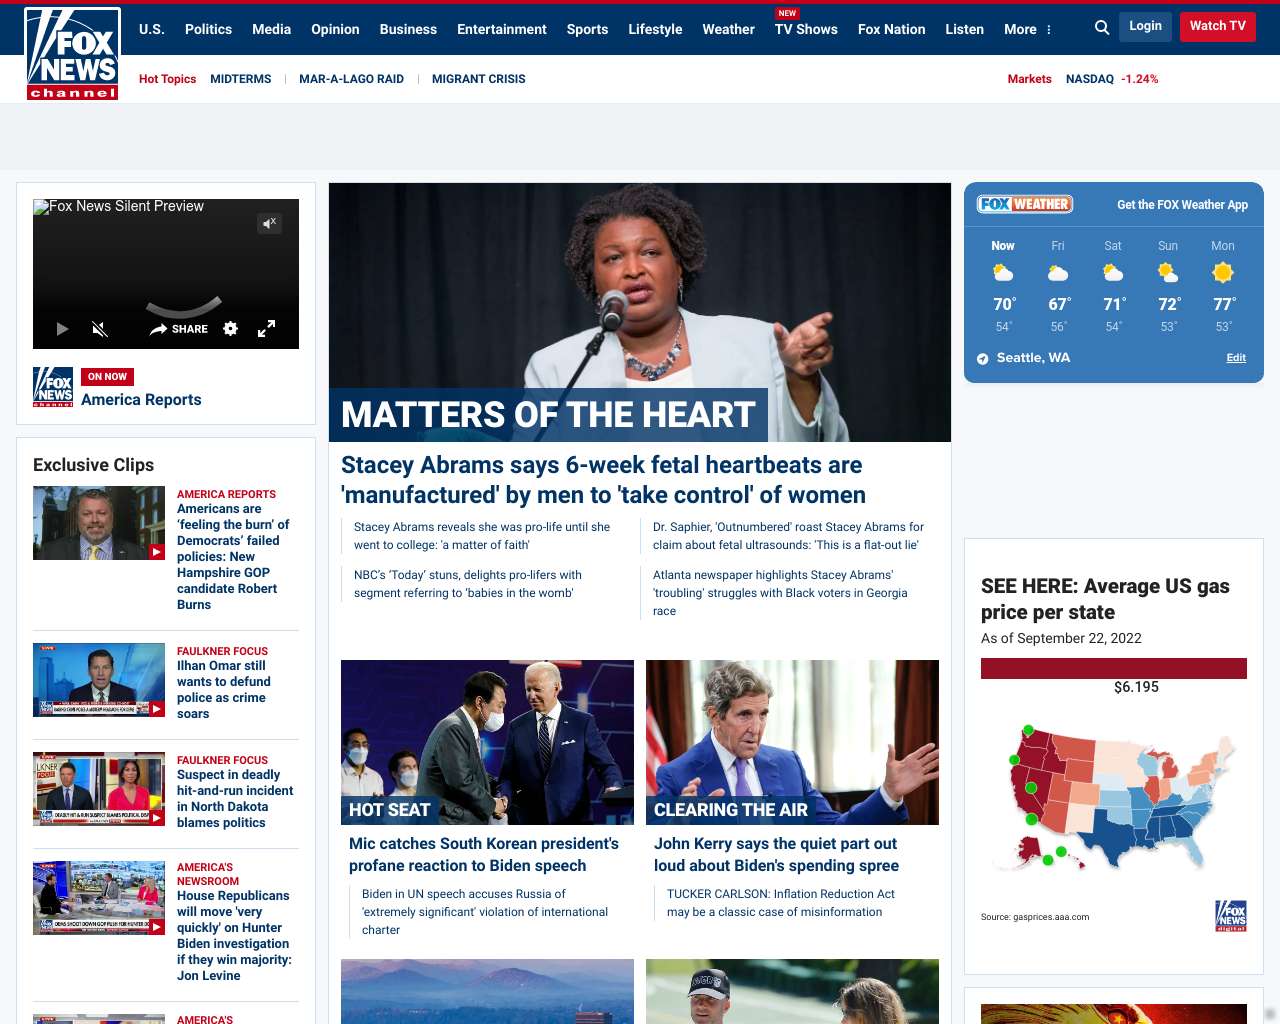Click the Fox News channel logo
Screen dimensions: 1280x1024
tap(73, 54)
